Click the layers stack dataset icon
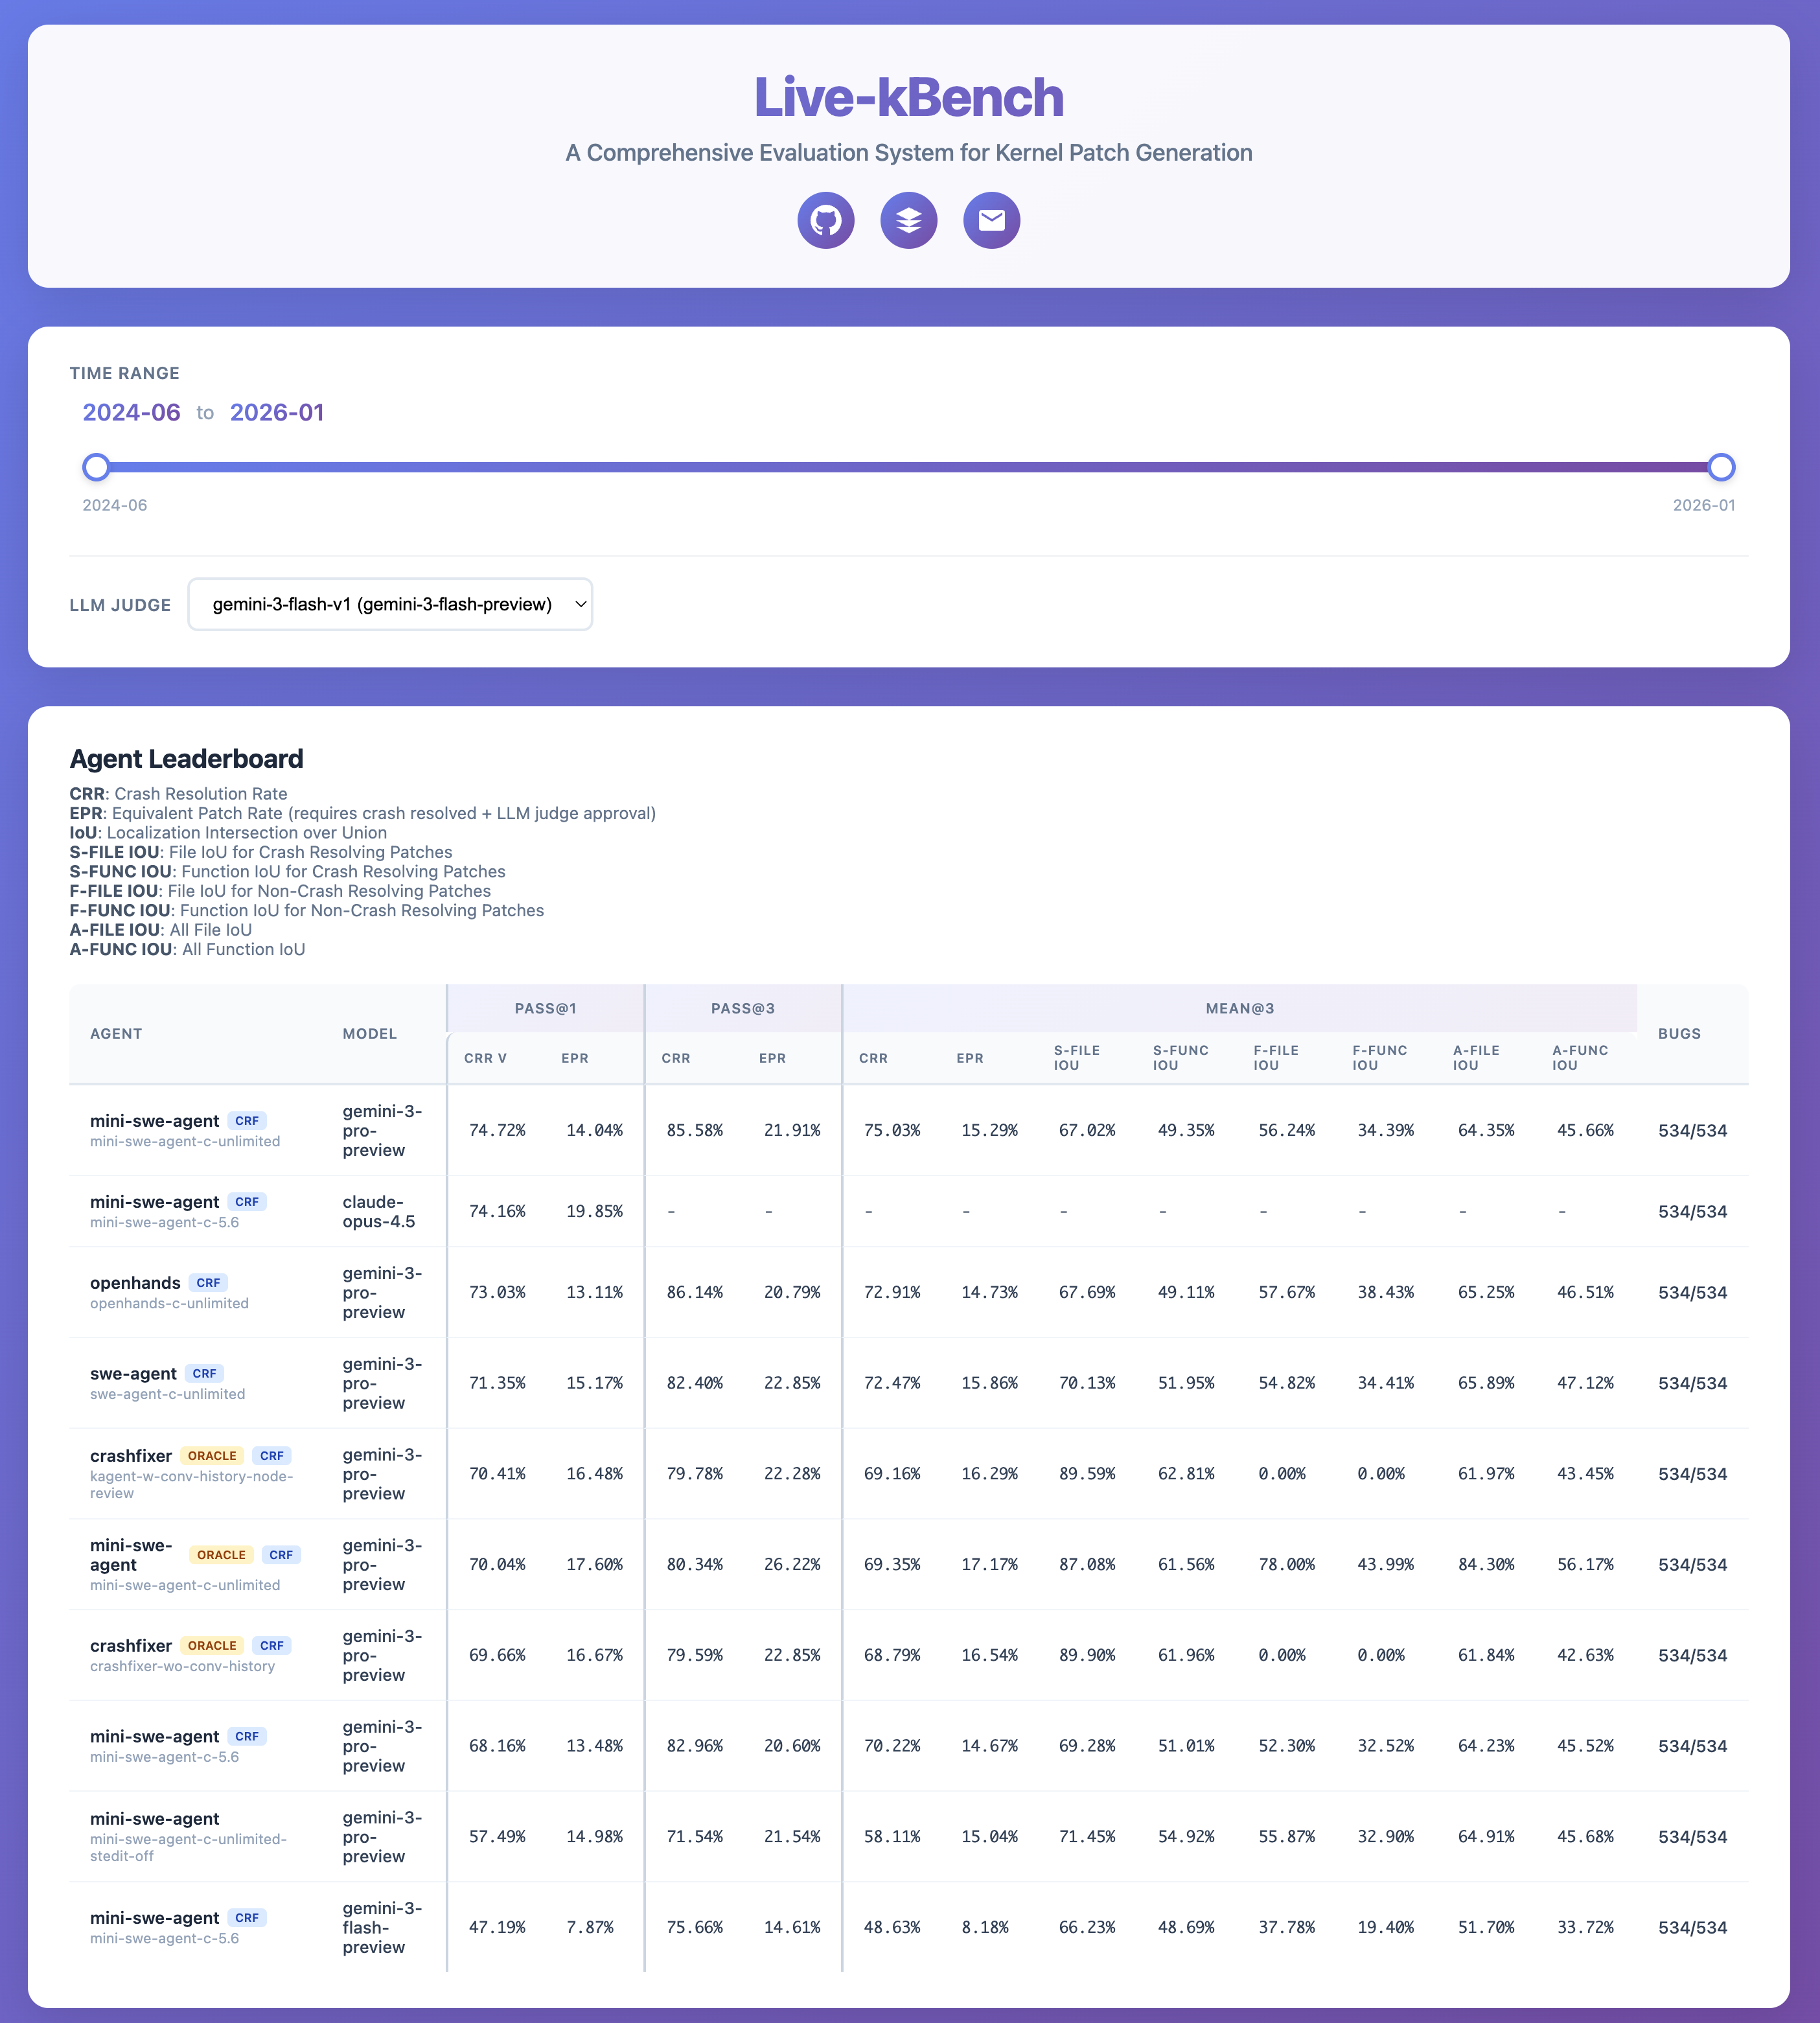 point(908,220)
